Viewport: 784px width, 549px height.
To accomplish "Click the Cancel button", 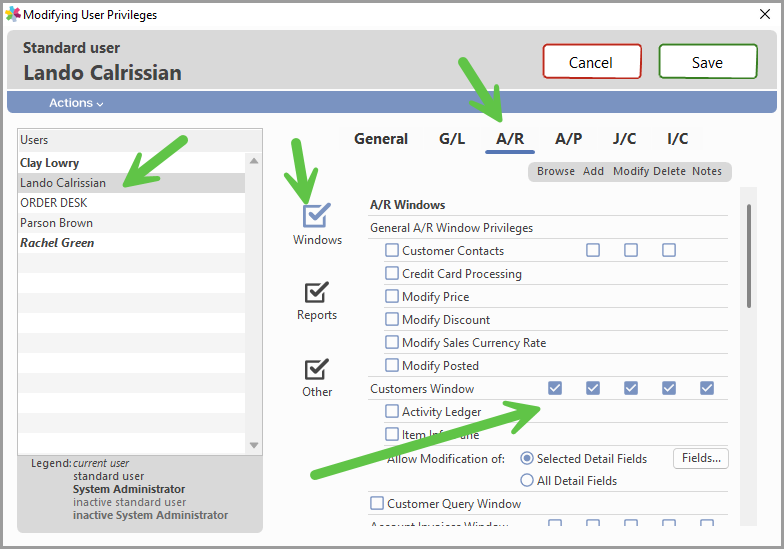I will click(x=592, y=62).
